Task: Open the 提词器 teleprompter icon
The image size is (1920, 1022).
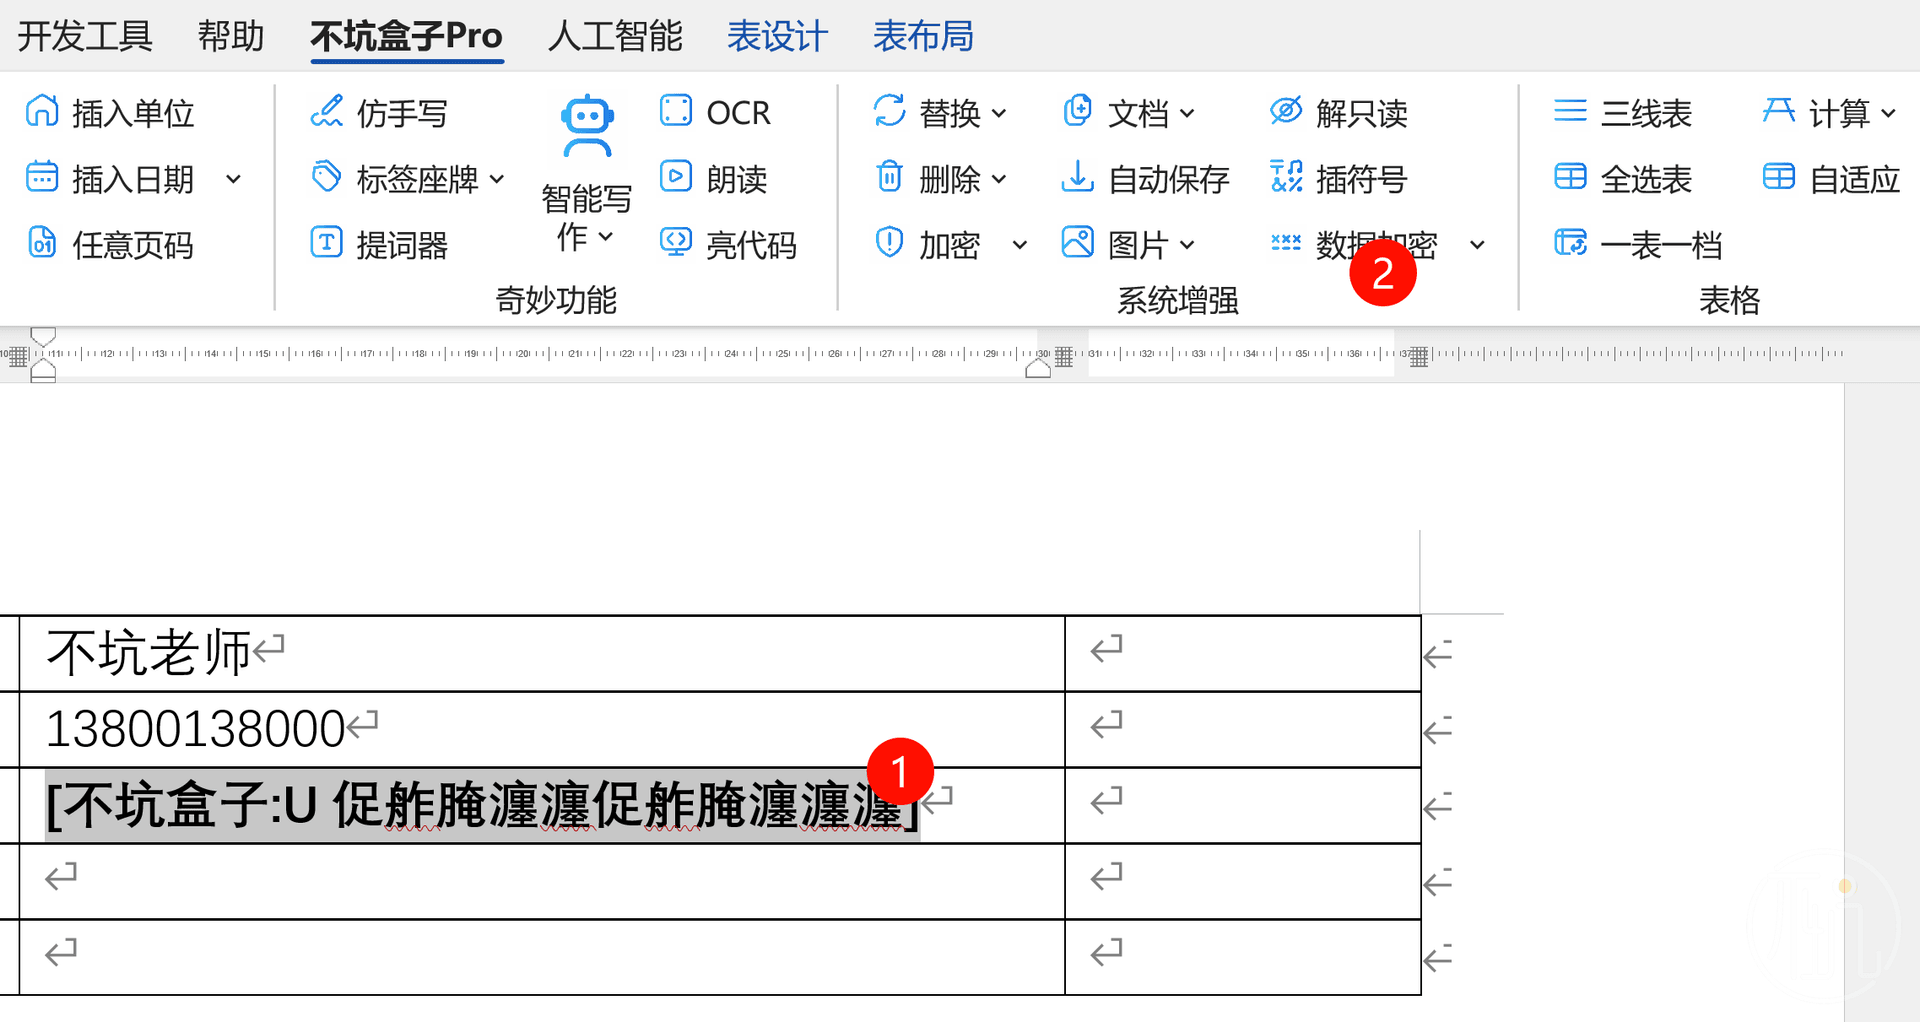Action: coord(326,243)
